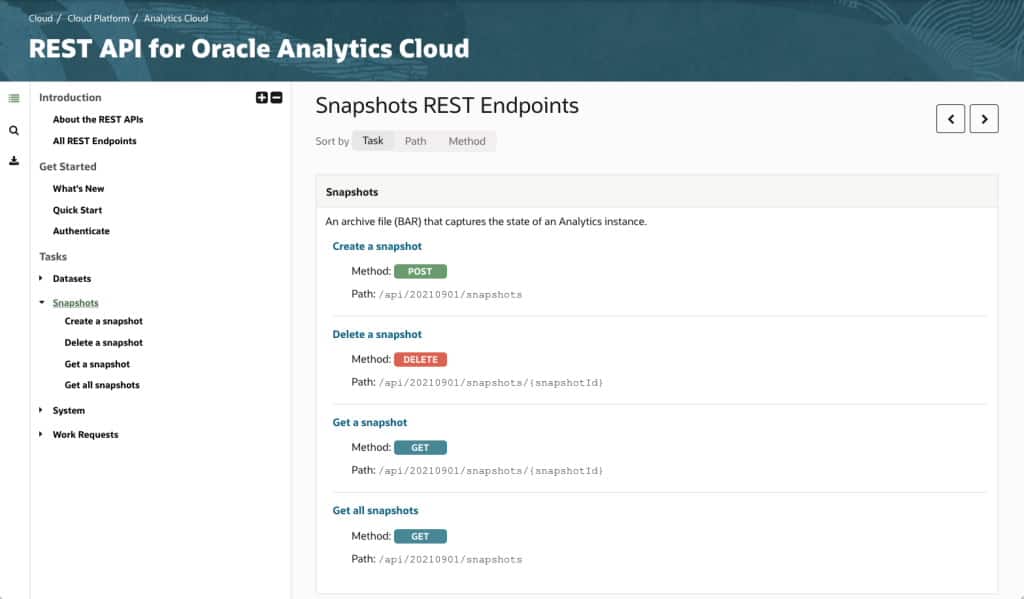Click the POST method badge
Viewport: 1024px width, 599px height.
click(420, 271)
